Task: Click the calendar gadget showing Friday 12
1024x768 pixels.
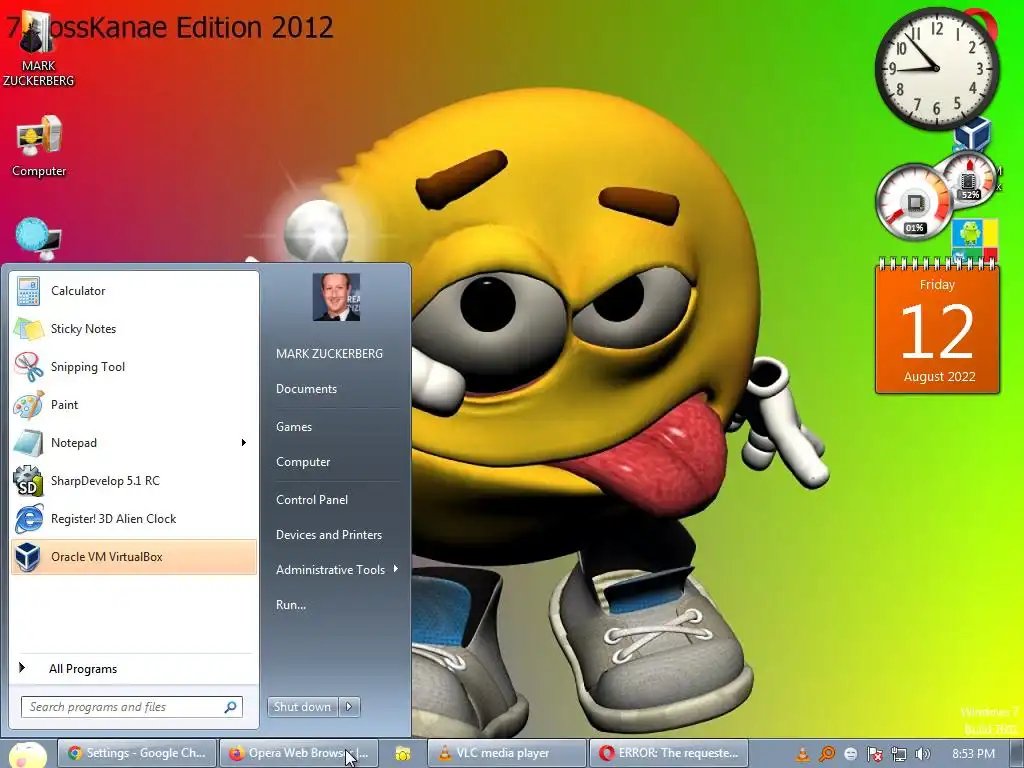Action: click(x=937, y=325)
